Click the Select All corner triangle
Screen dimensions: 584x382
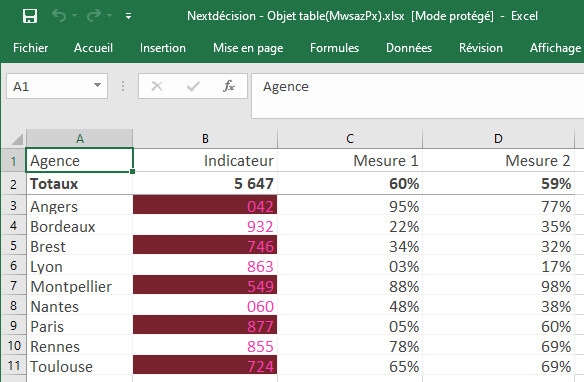[17, 139]
